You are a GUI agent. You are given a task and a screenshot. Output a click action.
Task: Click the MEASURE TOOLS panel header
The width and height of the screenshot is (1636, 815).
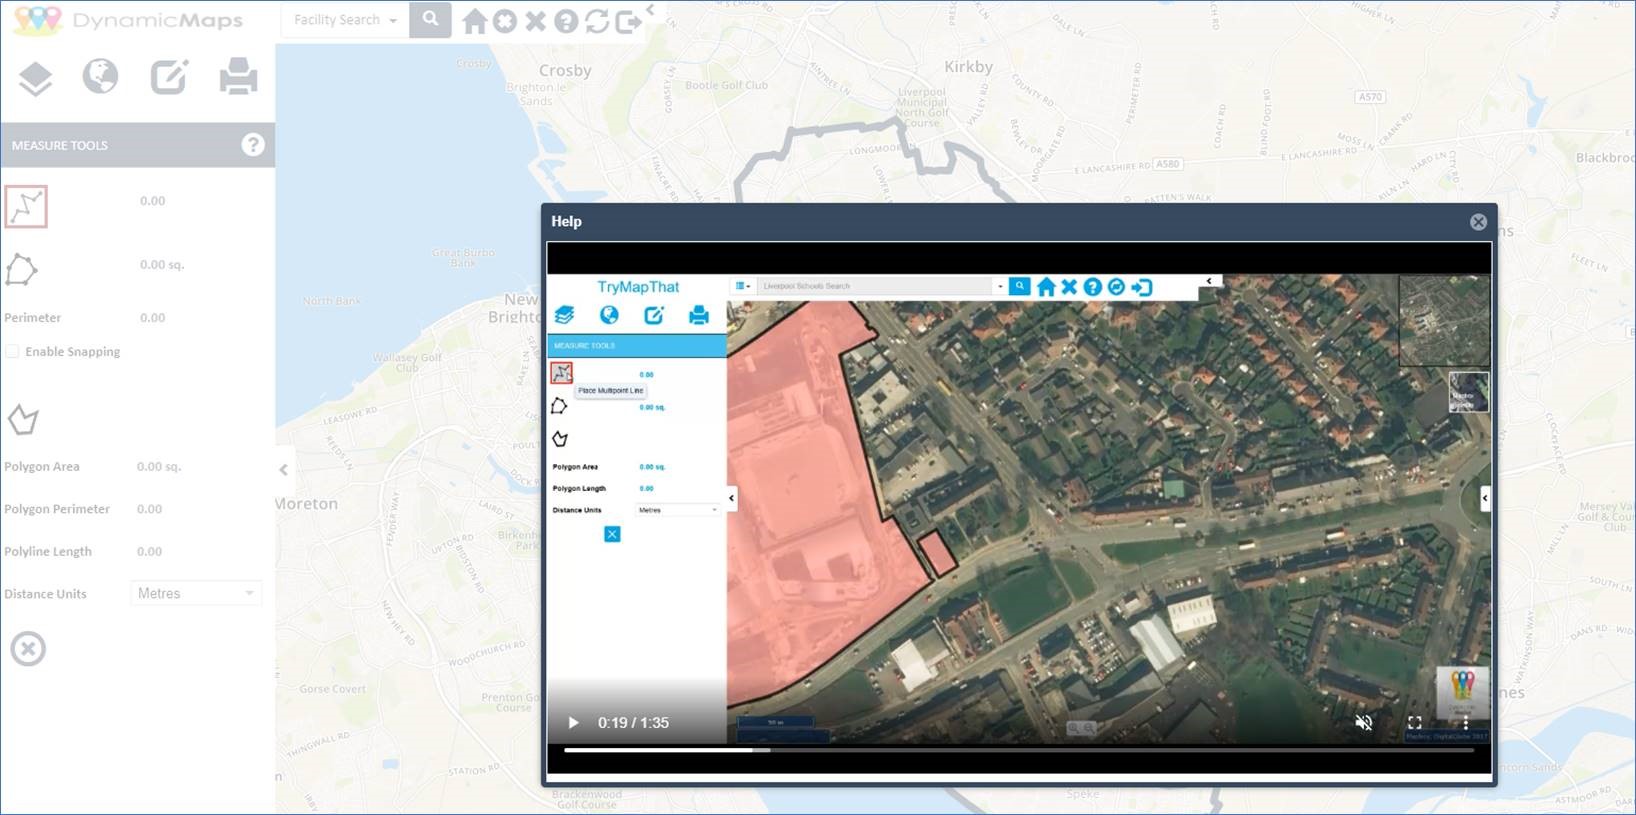coord(137,145)
